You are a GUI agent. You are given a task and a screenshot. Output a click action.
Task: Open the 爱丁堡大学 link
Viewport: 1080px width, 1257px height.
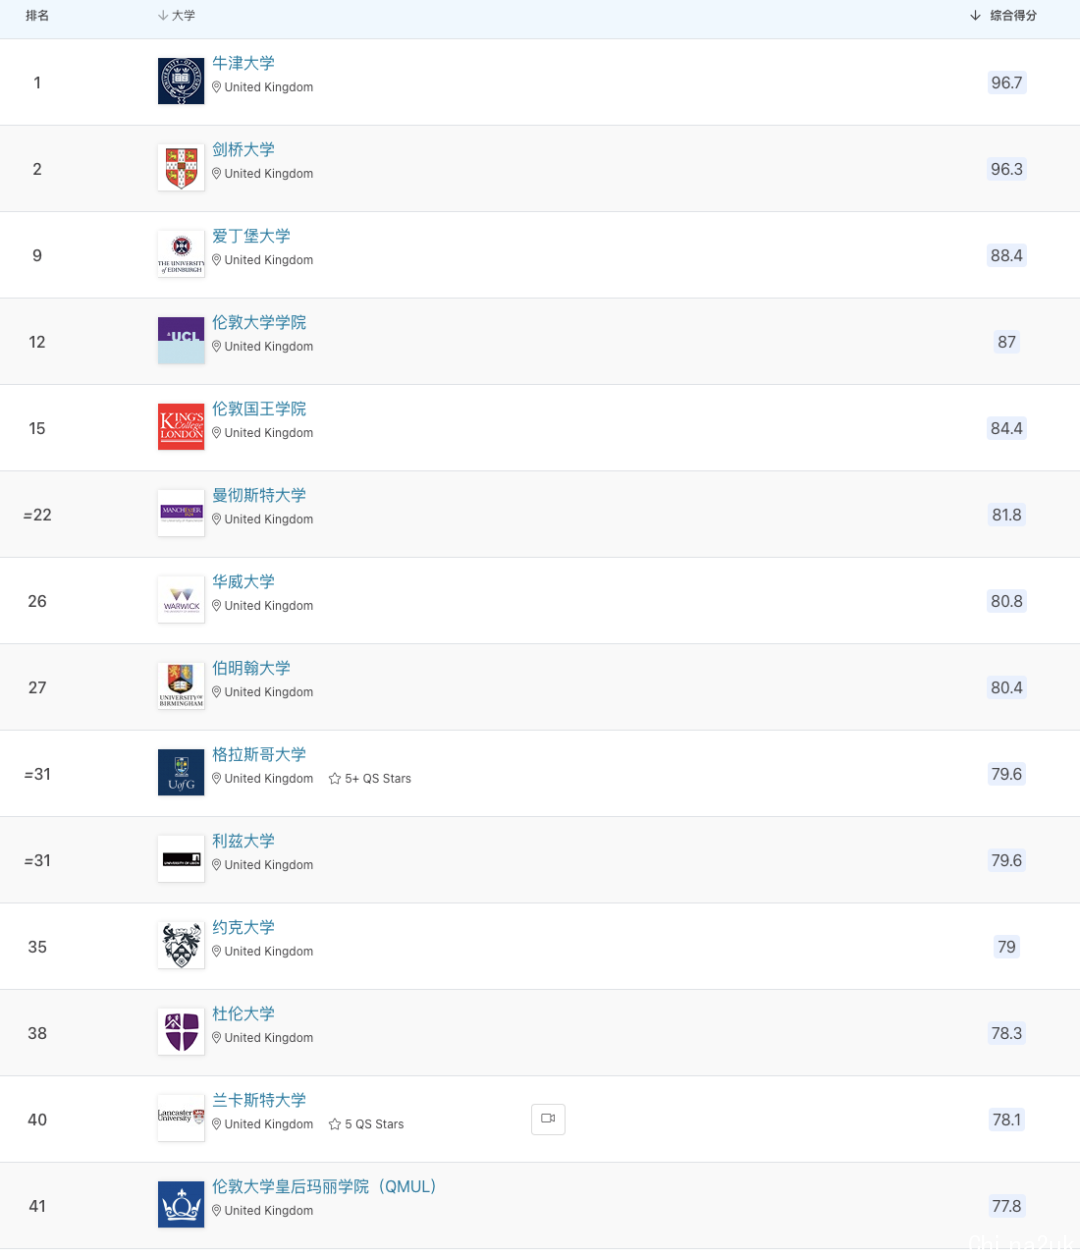(251, 236)
